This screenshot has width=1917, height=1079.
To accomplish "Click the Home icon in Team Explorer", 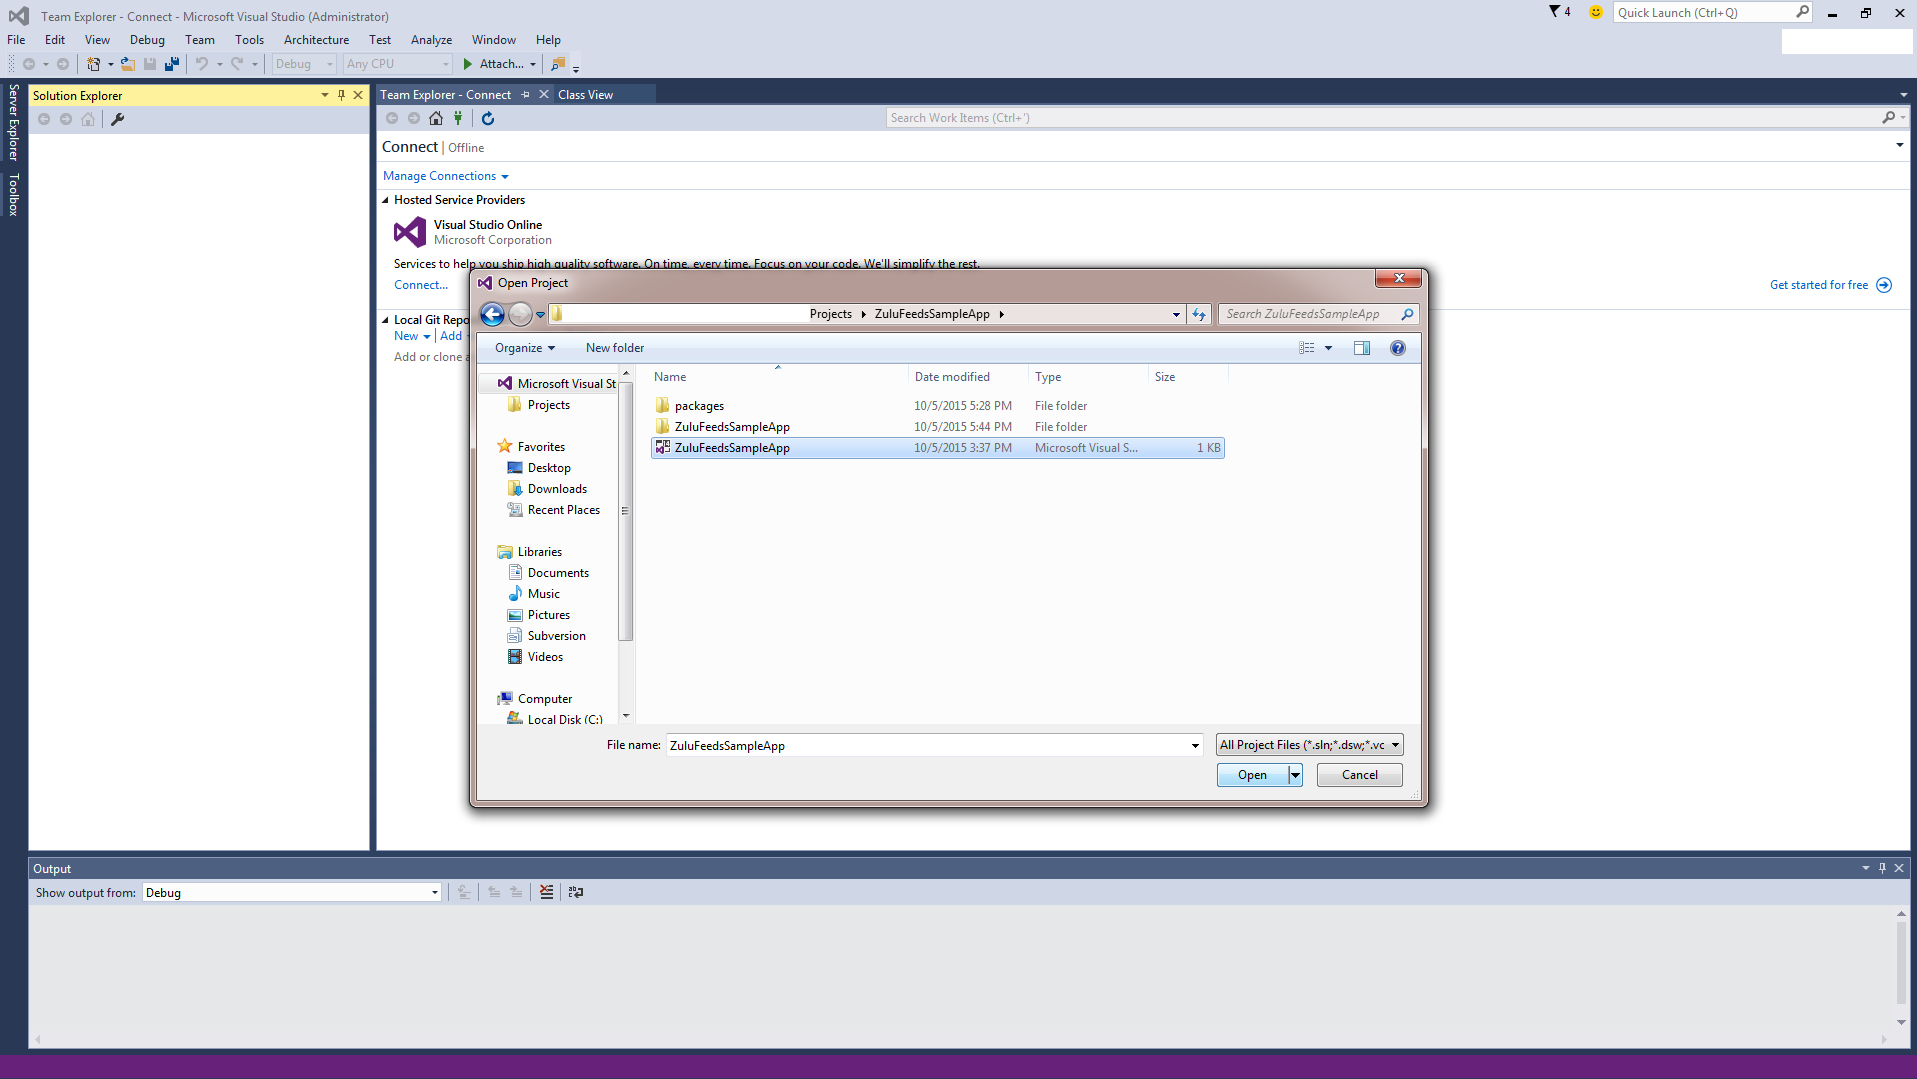I will pyautogui.click(x=436, y=118).
